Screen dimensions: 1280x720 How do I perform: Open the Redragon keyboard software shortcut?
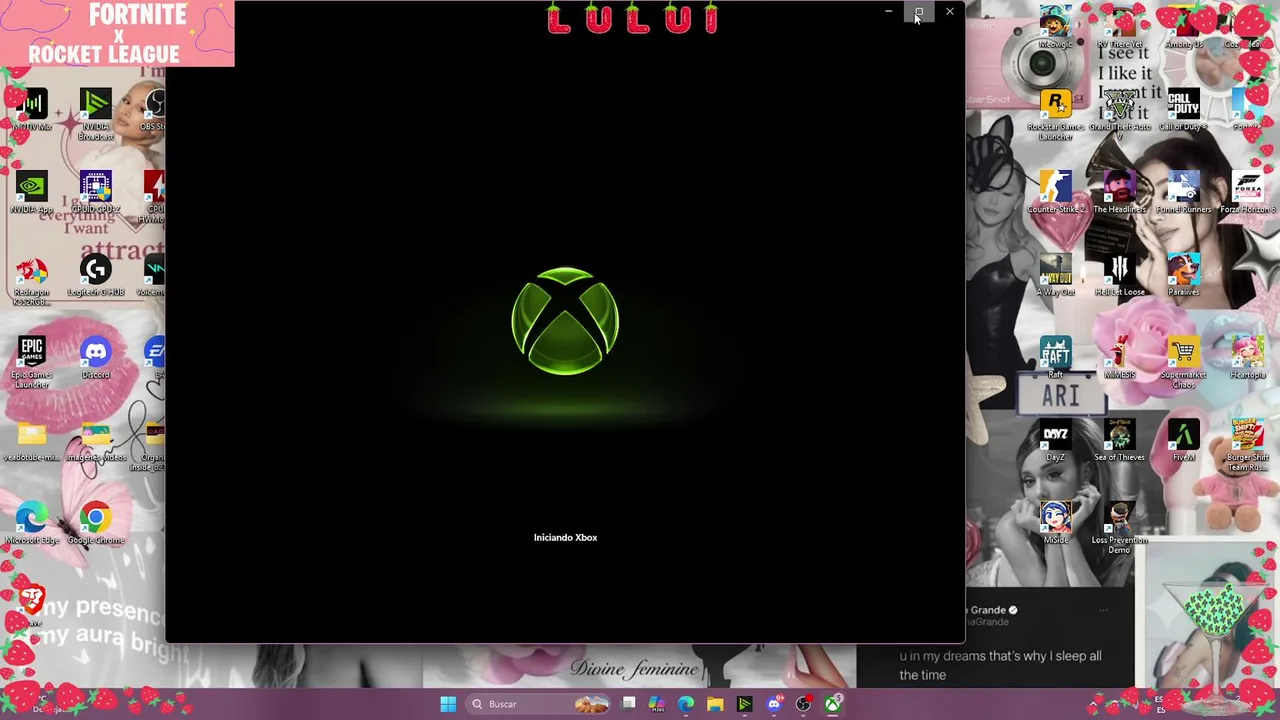pyautogui.click(x=32, y=281)
